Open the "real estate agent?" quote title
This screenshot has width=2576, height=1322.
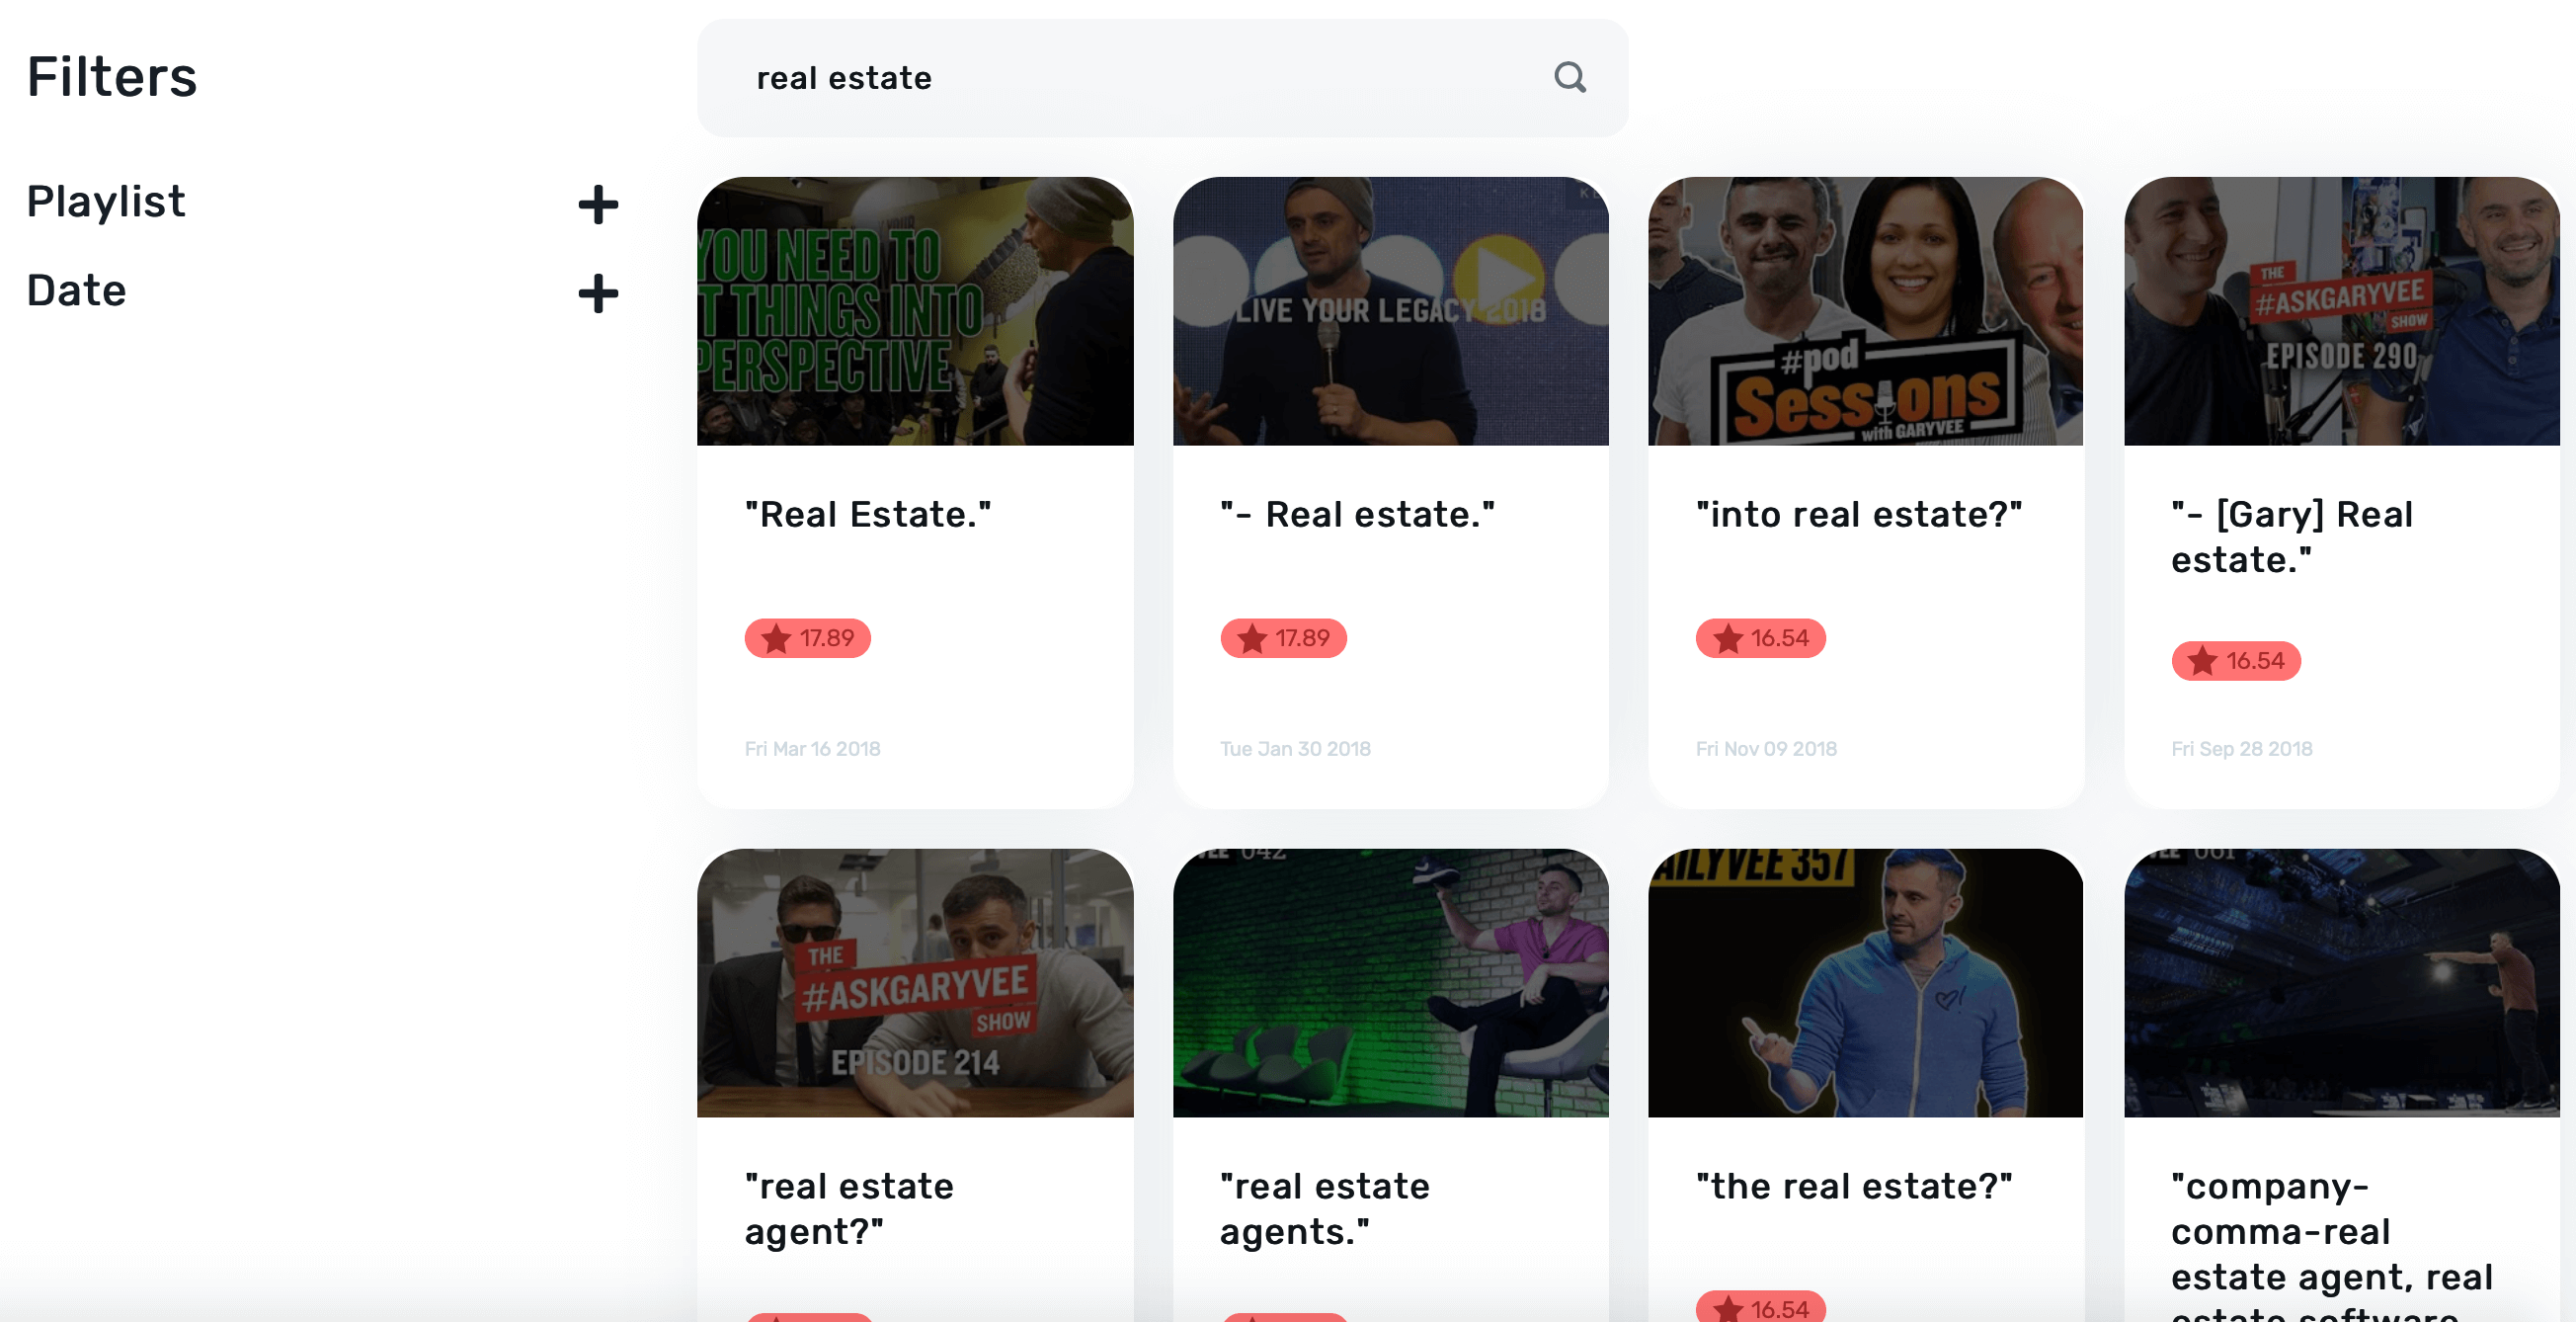pyautogui.click(x=849, y=1208)
